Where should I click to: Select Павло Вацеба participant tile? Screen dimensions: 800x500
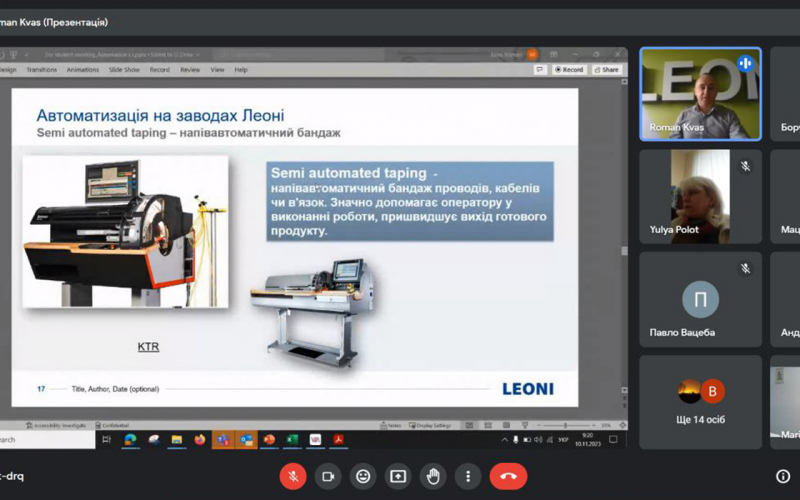coord(701,299)
